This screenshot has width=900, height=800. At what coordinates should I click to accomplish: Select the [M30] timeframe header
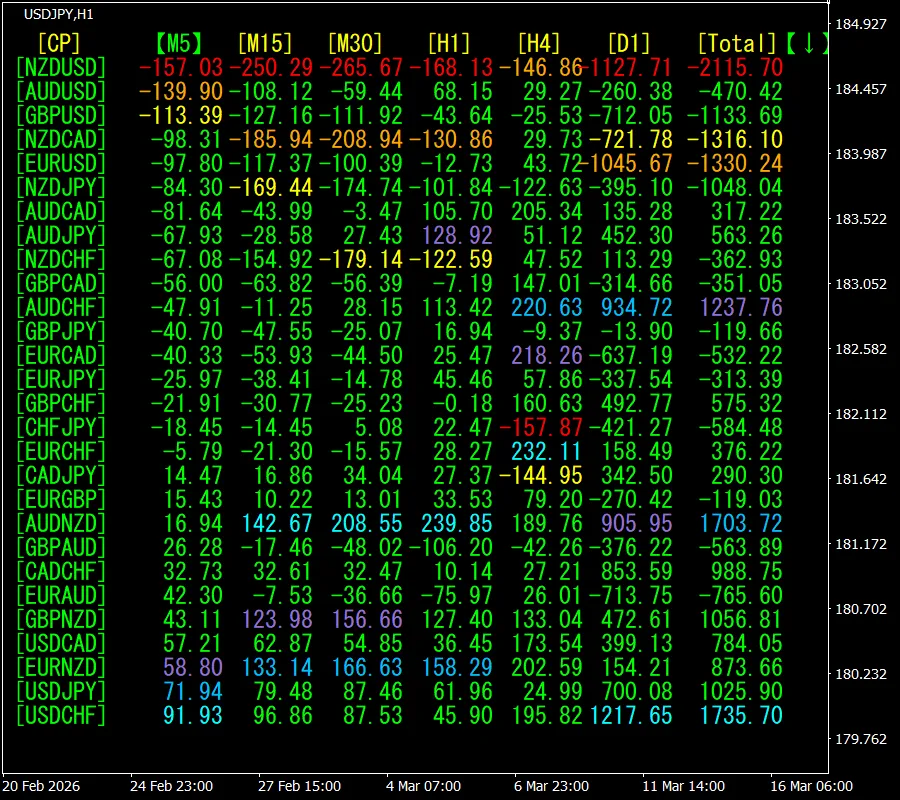point(355,43)
